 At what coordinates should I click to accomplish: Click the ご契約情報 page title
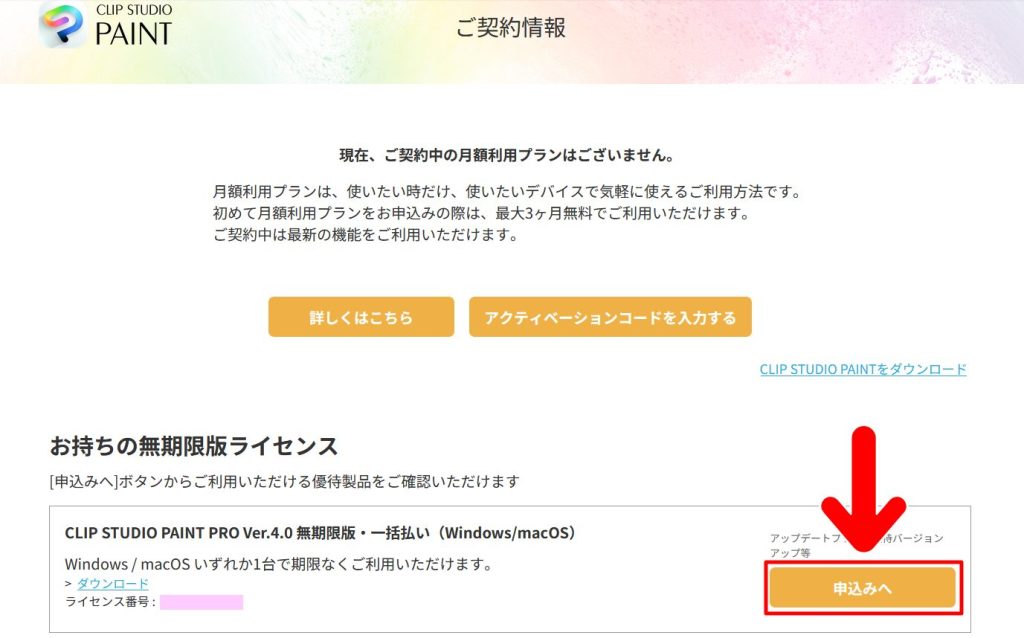click(511, 28)
